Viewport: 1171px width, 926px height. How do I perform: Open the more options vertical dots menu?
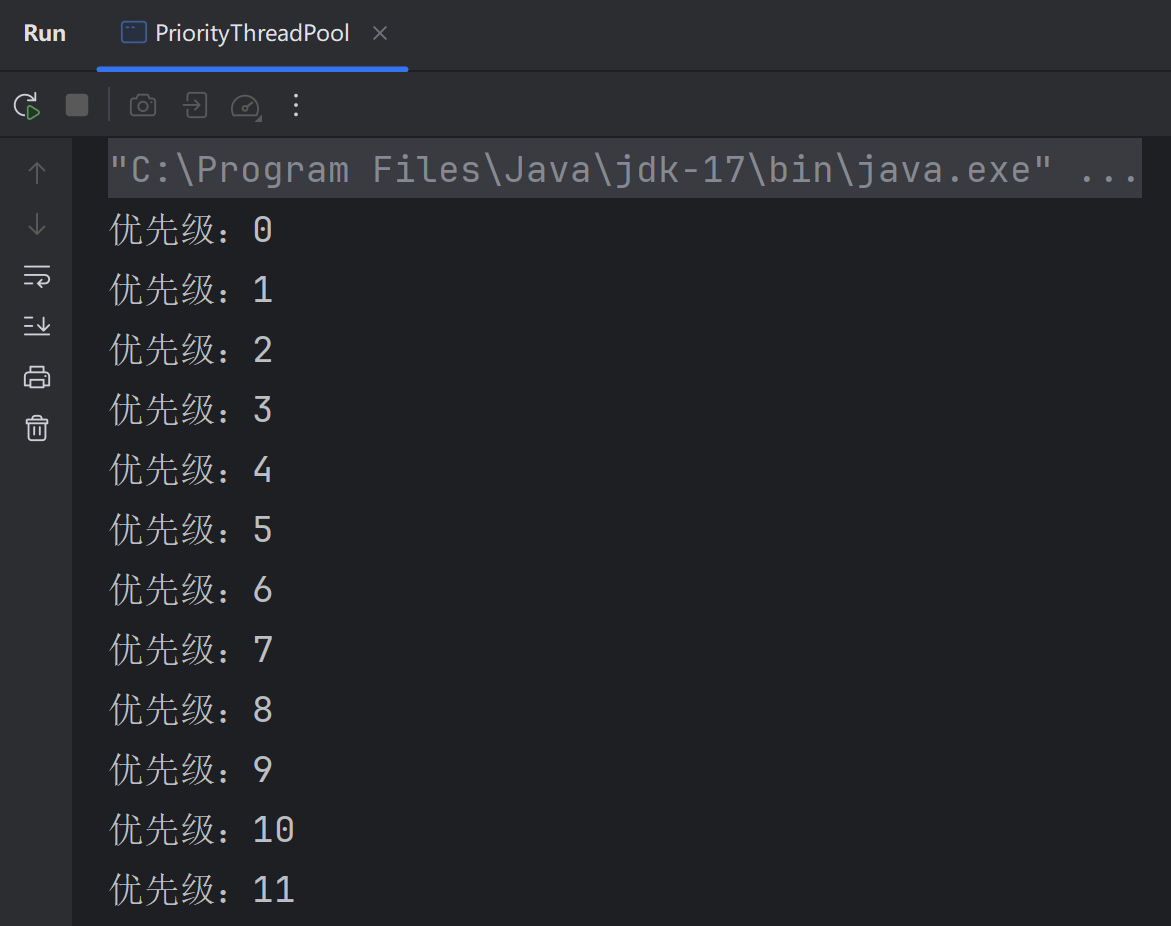click(x=296, y=105)
